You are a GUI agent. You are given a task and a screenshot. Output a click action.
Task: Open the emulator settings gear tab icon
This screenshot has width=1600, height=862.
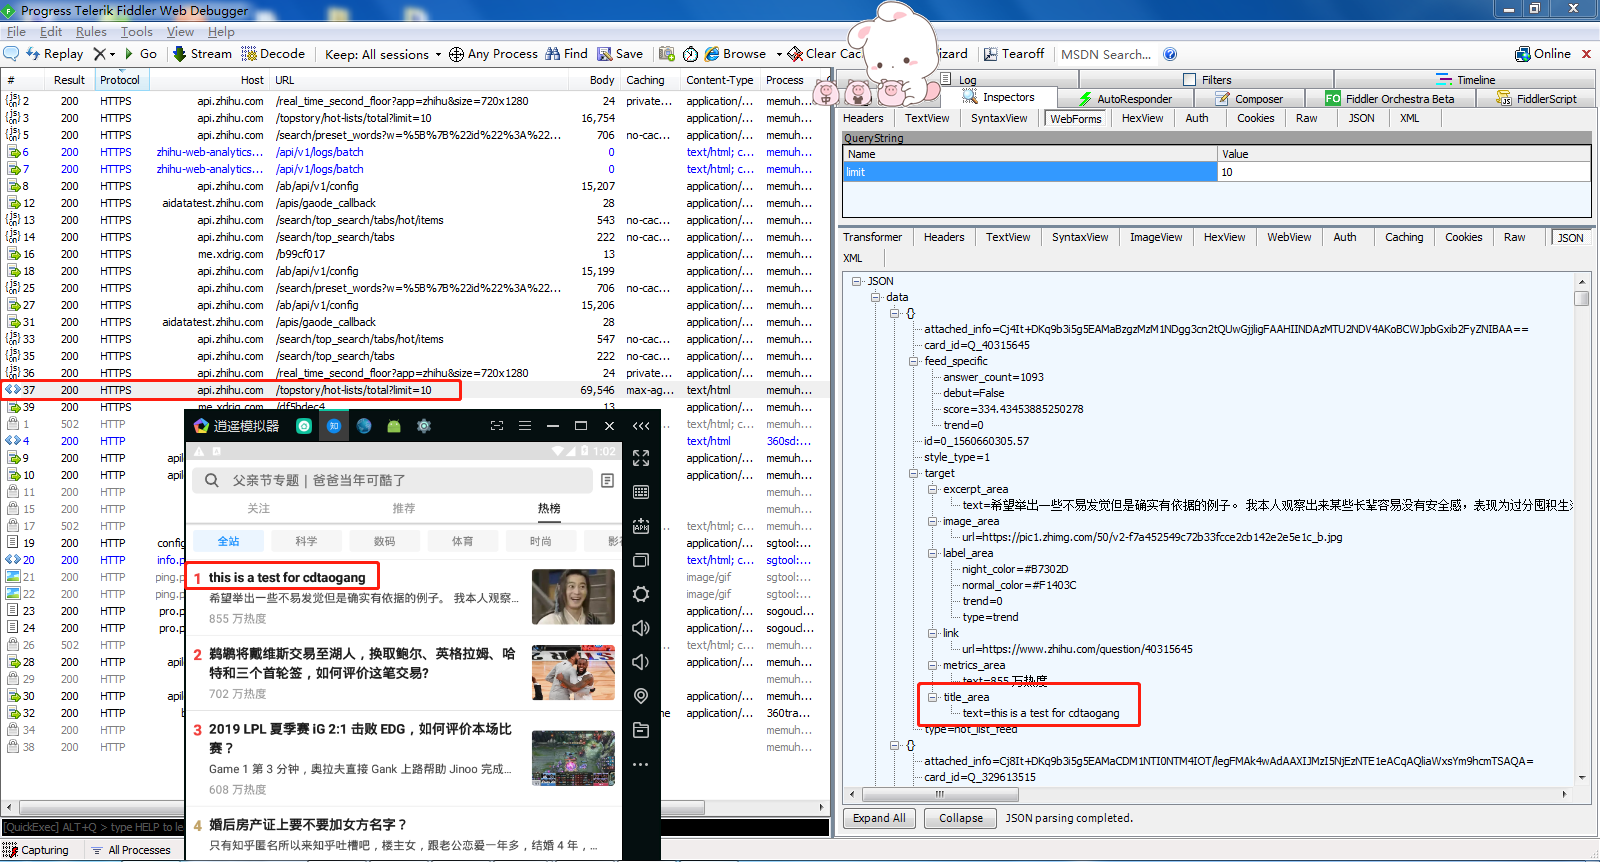click(424, 426)
